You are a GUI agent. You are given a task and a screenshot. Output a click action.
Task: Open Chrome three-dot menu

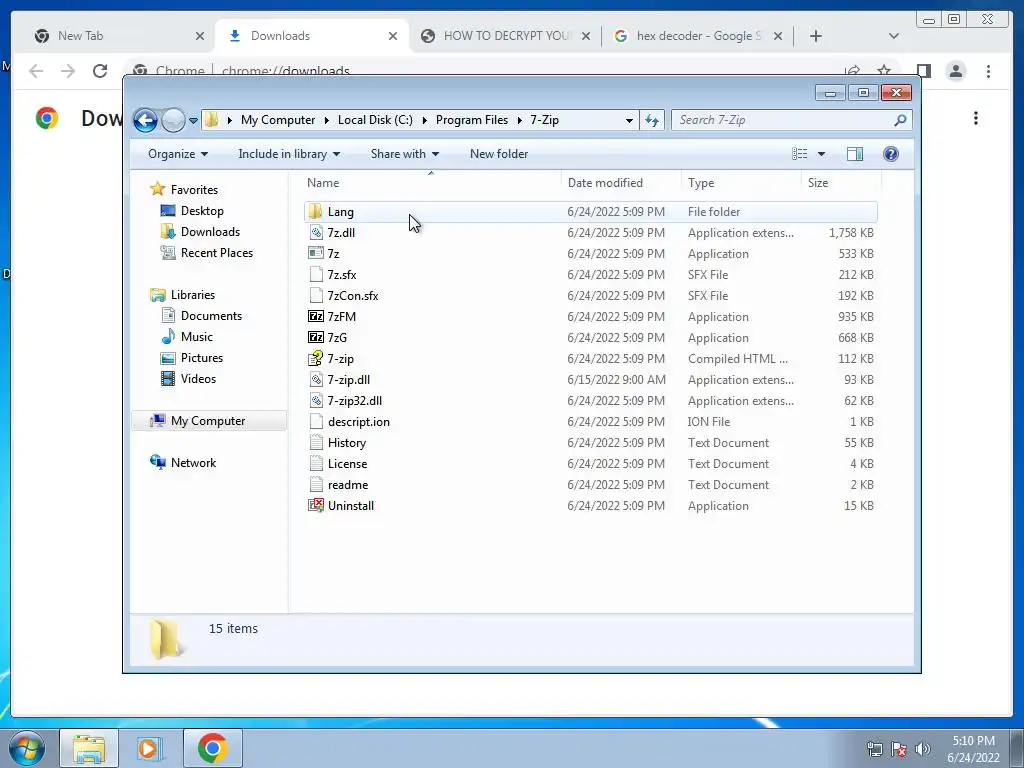[988, 71]
